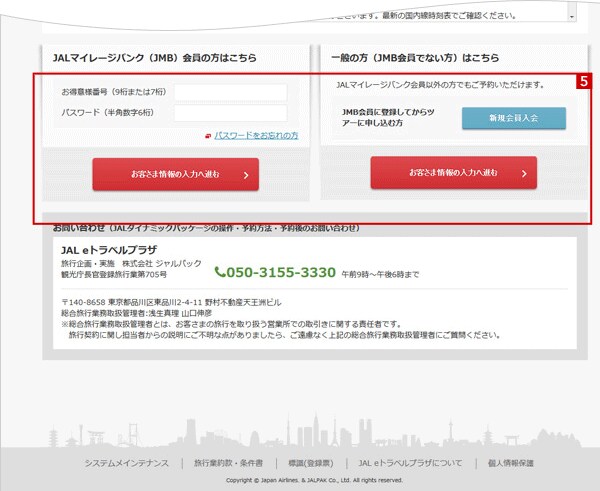
Task: Click the green phone icon beside 050-3155-3330
Action: pyautogui.click(x=220, y=272)
